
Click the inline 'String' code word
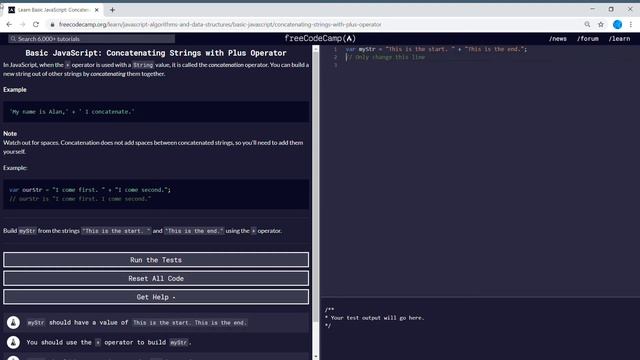pos(143,65)
